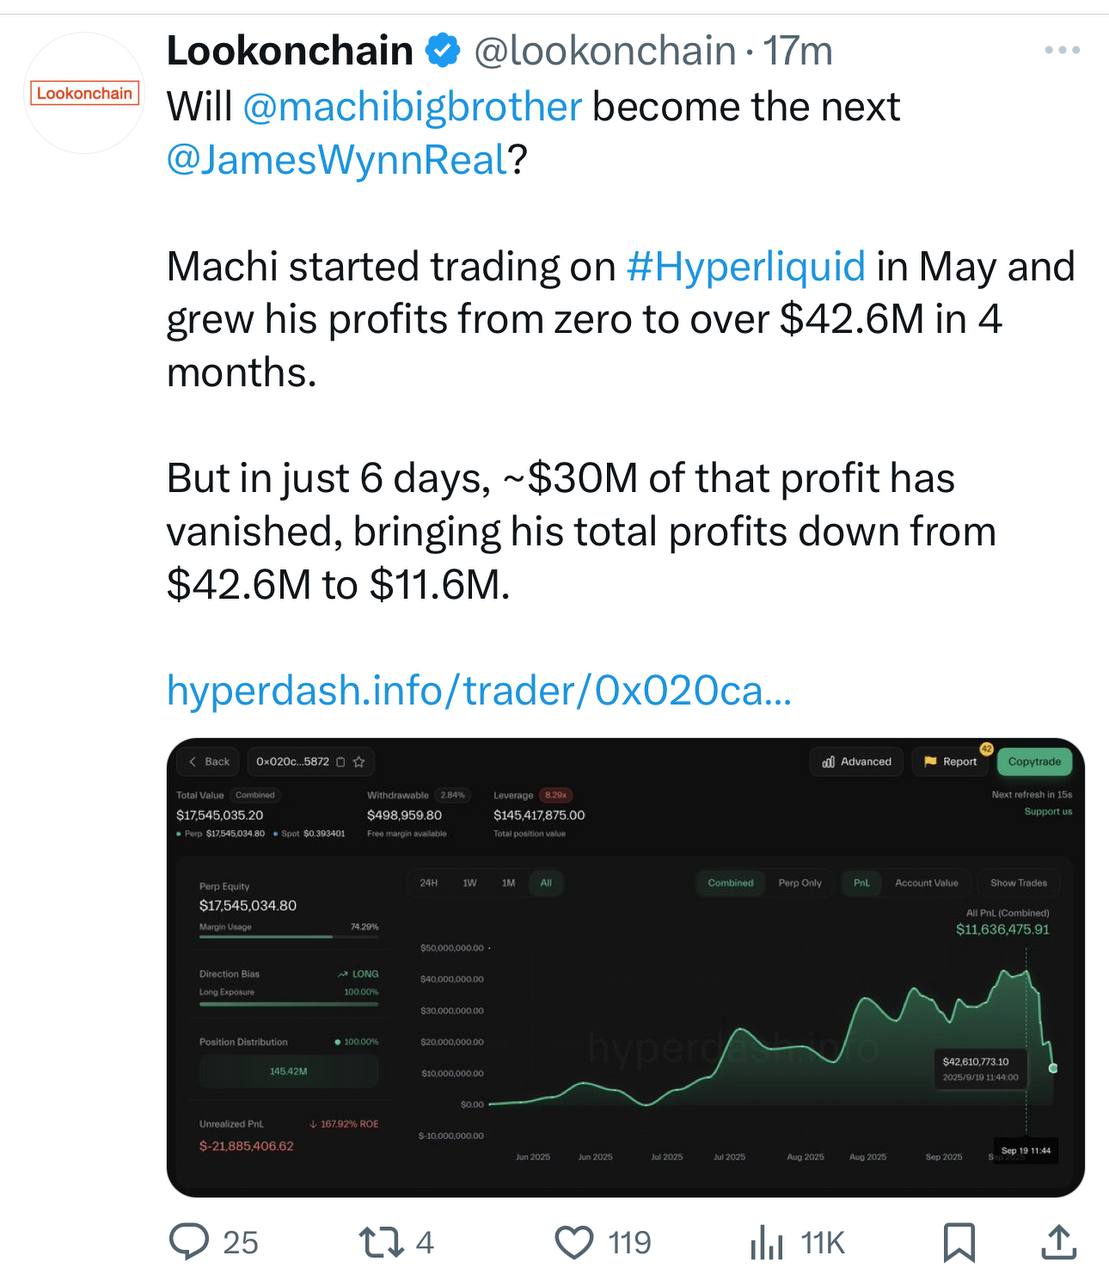Open @JamesWynnReal mention link

[x=337, y=160]
